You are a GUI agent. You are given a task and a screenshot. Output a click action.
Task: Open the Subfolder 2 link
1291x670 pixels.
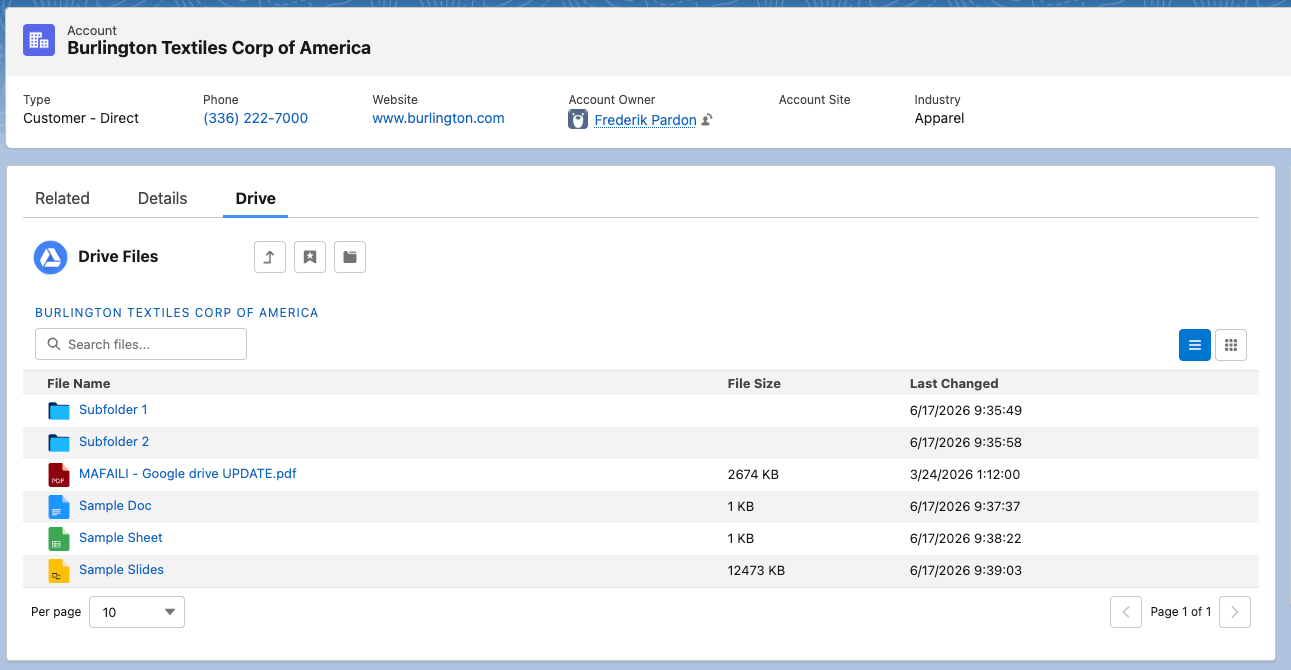point(114,442)
